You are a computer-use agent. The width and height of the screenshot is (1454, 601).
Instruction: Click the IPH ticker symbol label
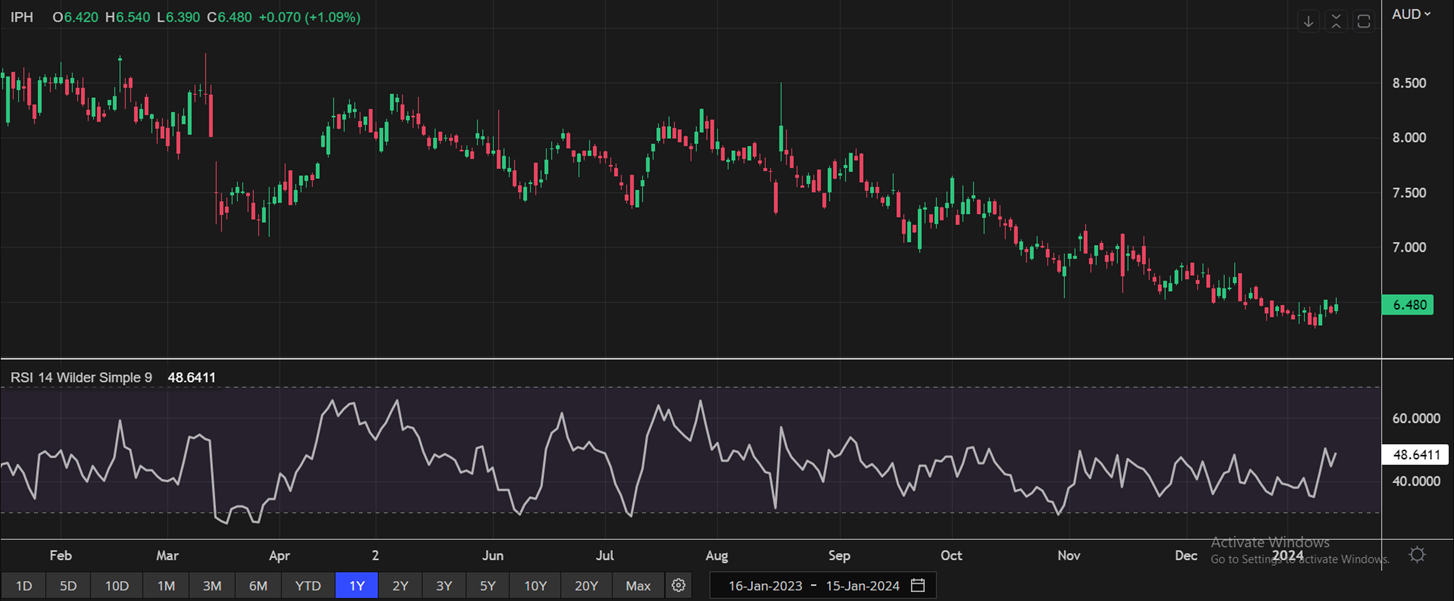(22, 18)
